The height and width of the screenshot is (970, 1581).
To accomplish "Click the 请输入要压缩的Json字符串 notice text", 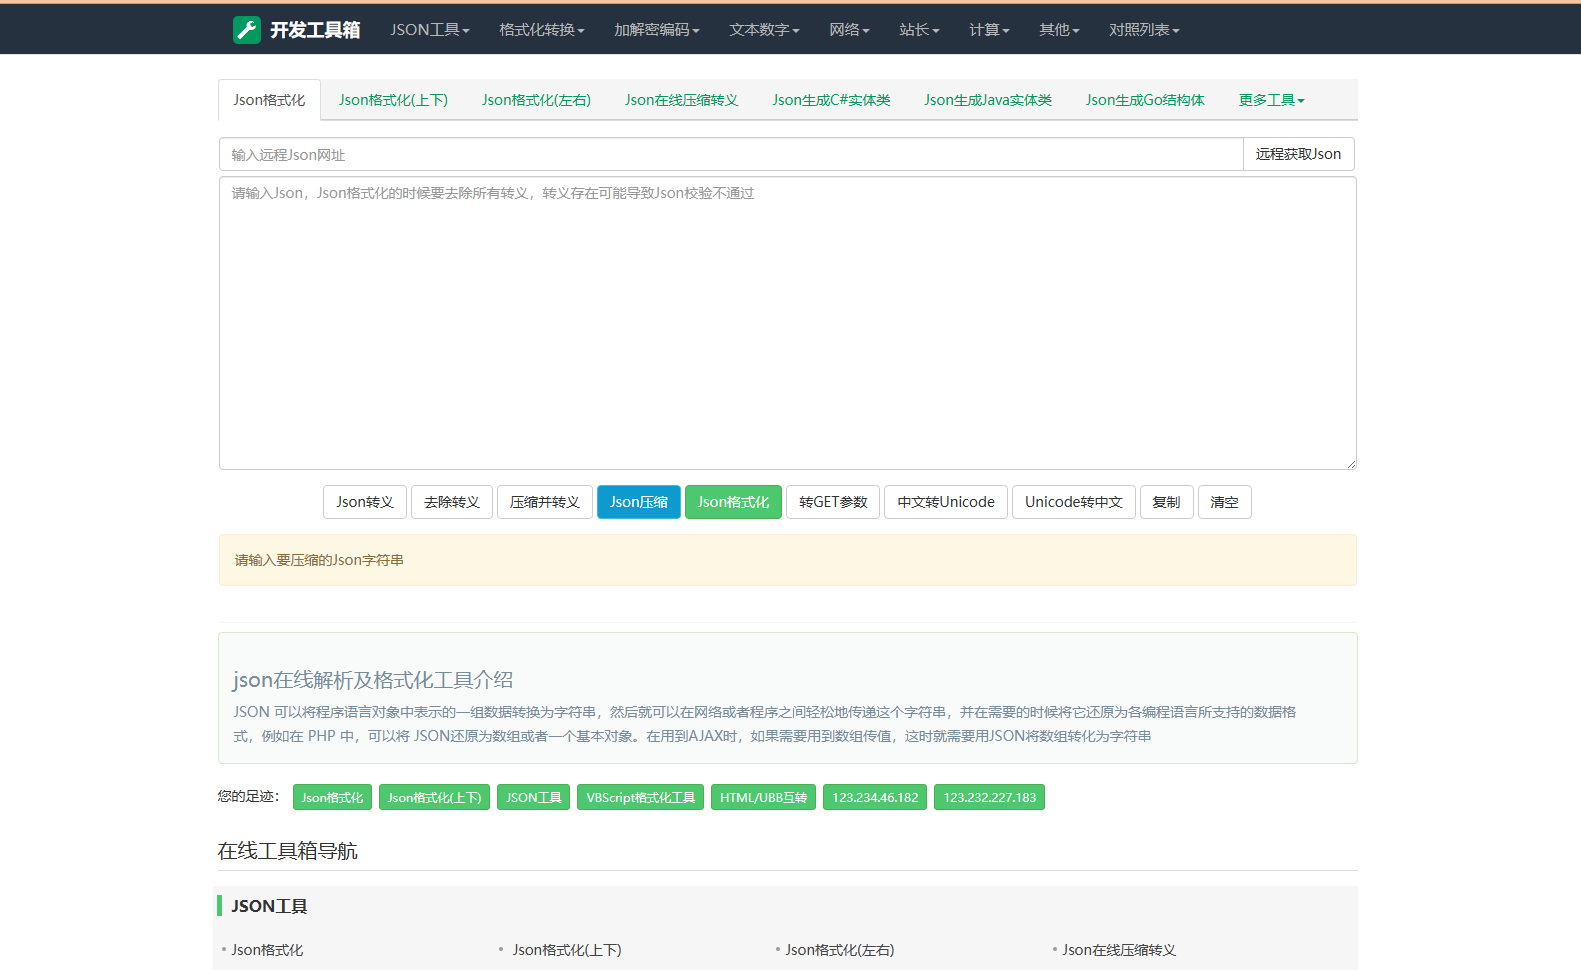I will 319,560.
